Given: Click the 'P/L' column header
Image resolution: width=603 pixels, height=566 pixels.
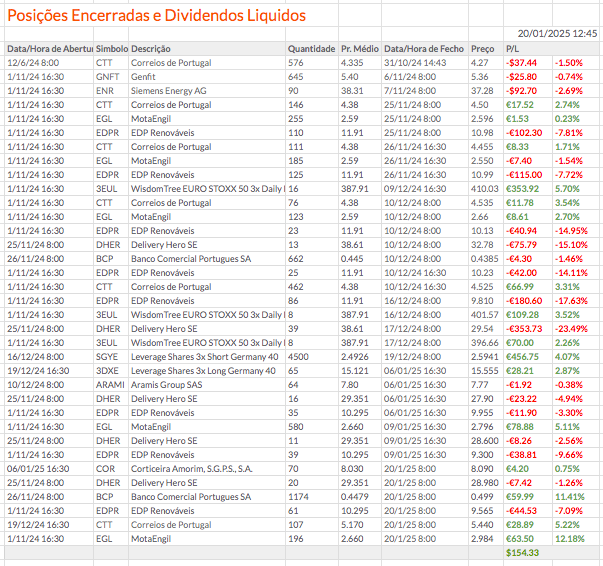Looking at the screenshot, I should (x=512, y=49).
